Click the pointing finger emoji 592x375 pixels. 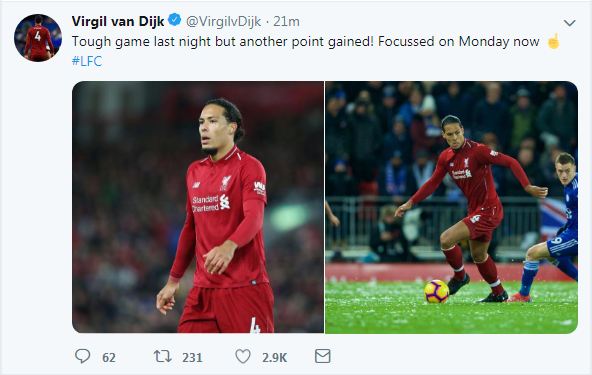click(553, 41)
